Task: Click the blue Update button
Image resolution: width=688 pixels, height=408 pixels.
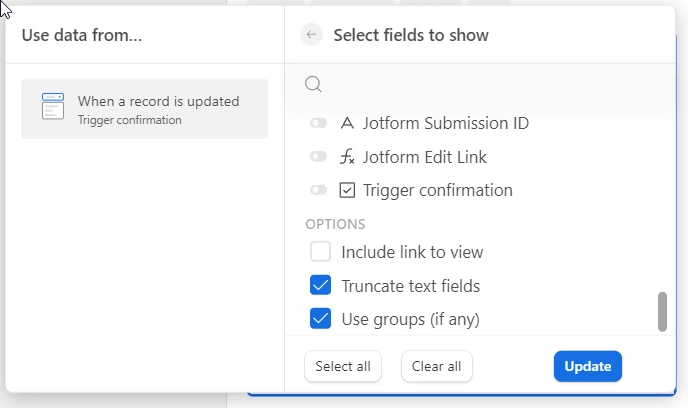Action: tap(588, 366)
